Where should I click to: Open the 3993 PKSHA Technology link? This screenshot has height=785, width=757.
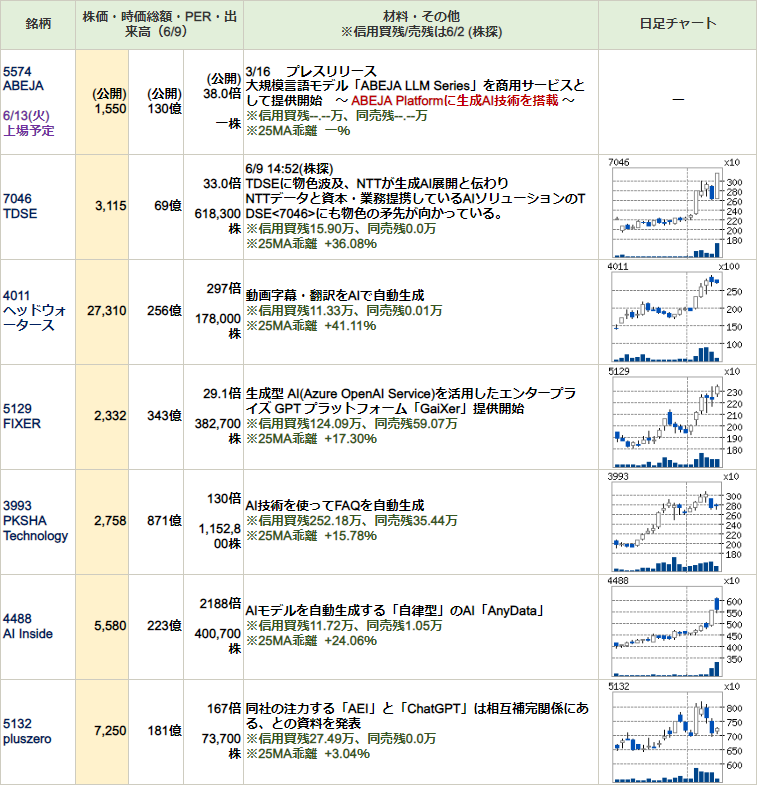[x=35, y=521]
